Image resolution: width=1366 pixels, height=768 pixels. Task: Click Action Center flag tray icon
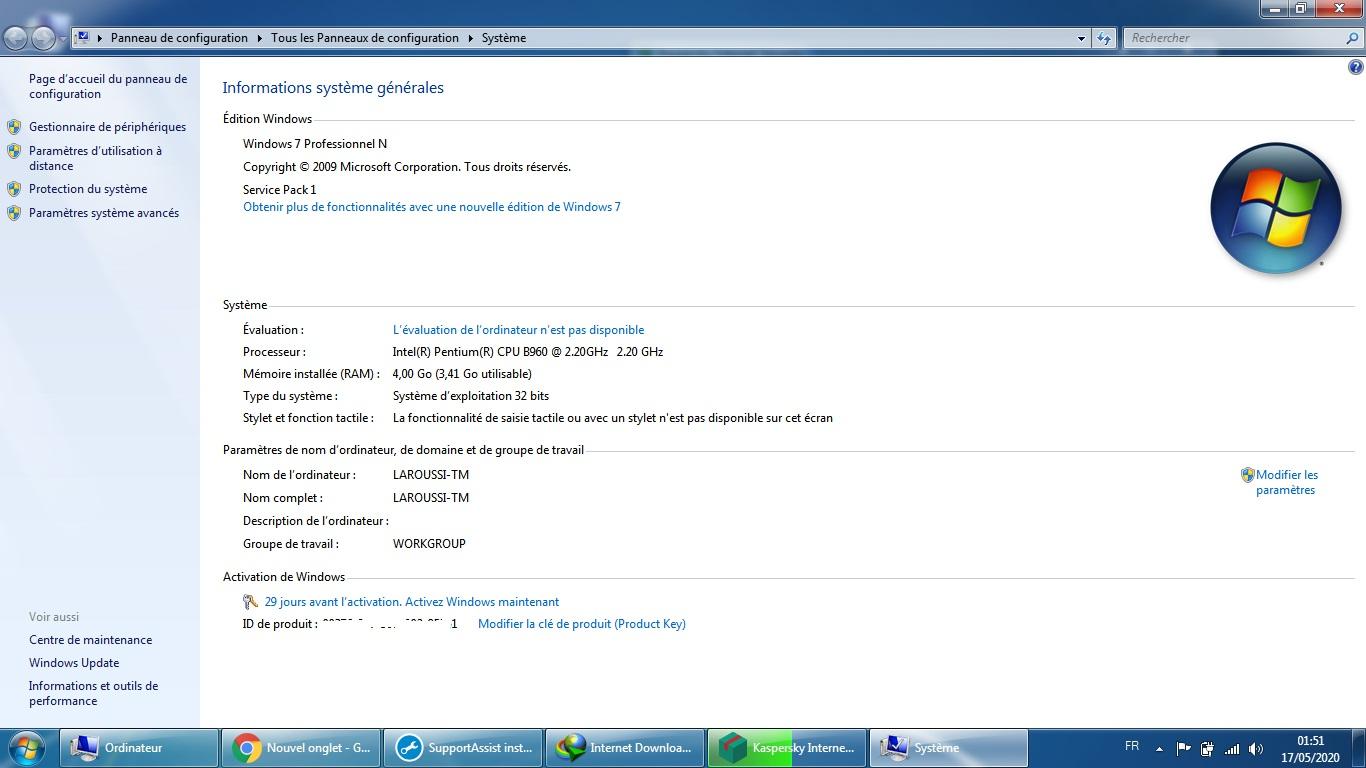click(1183, 748)
